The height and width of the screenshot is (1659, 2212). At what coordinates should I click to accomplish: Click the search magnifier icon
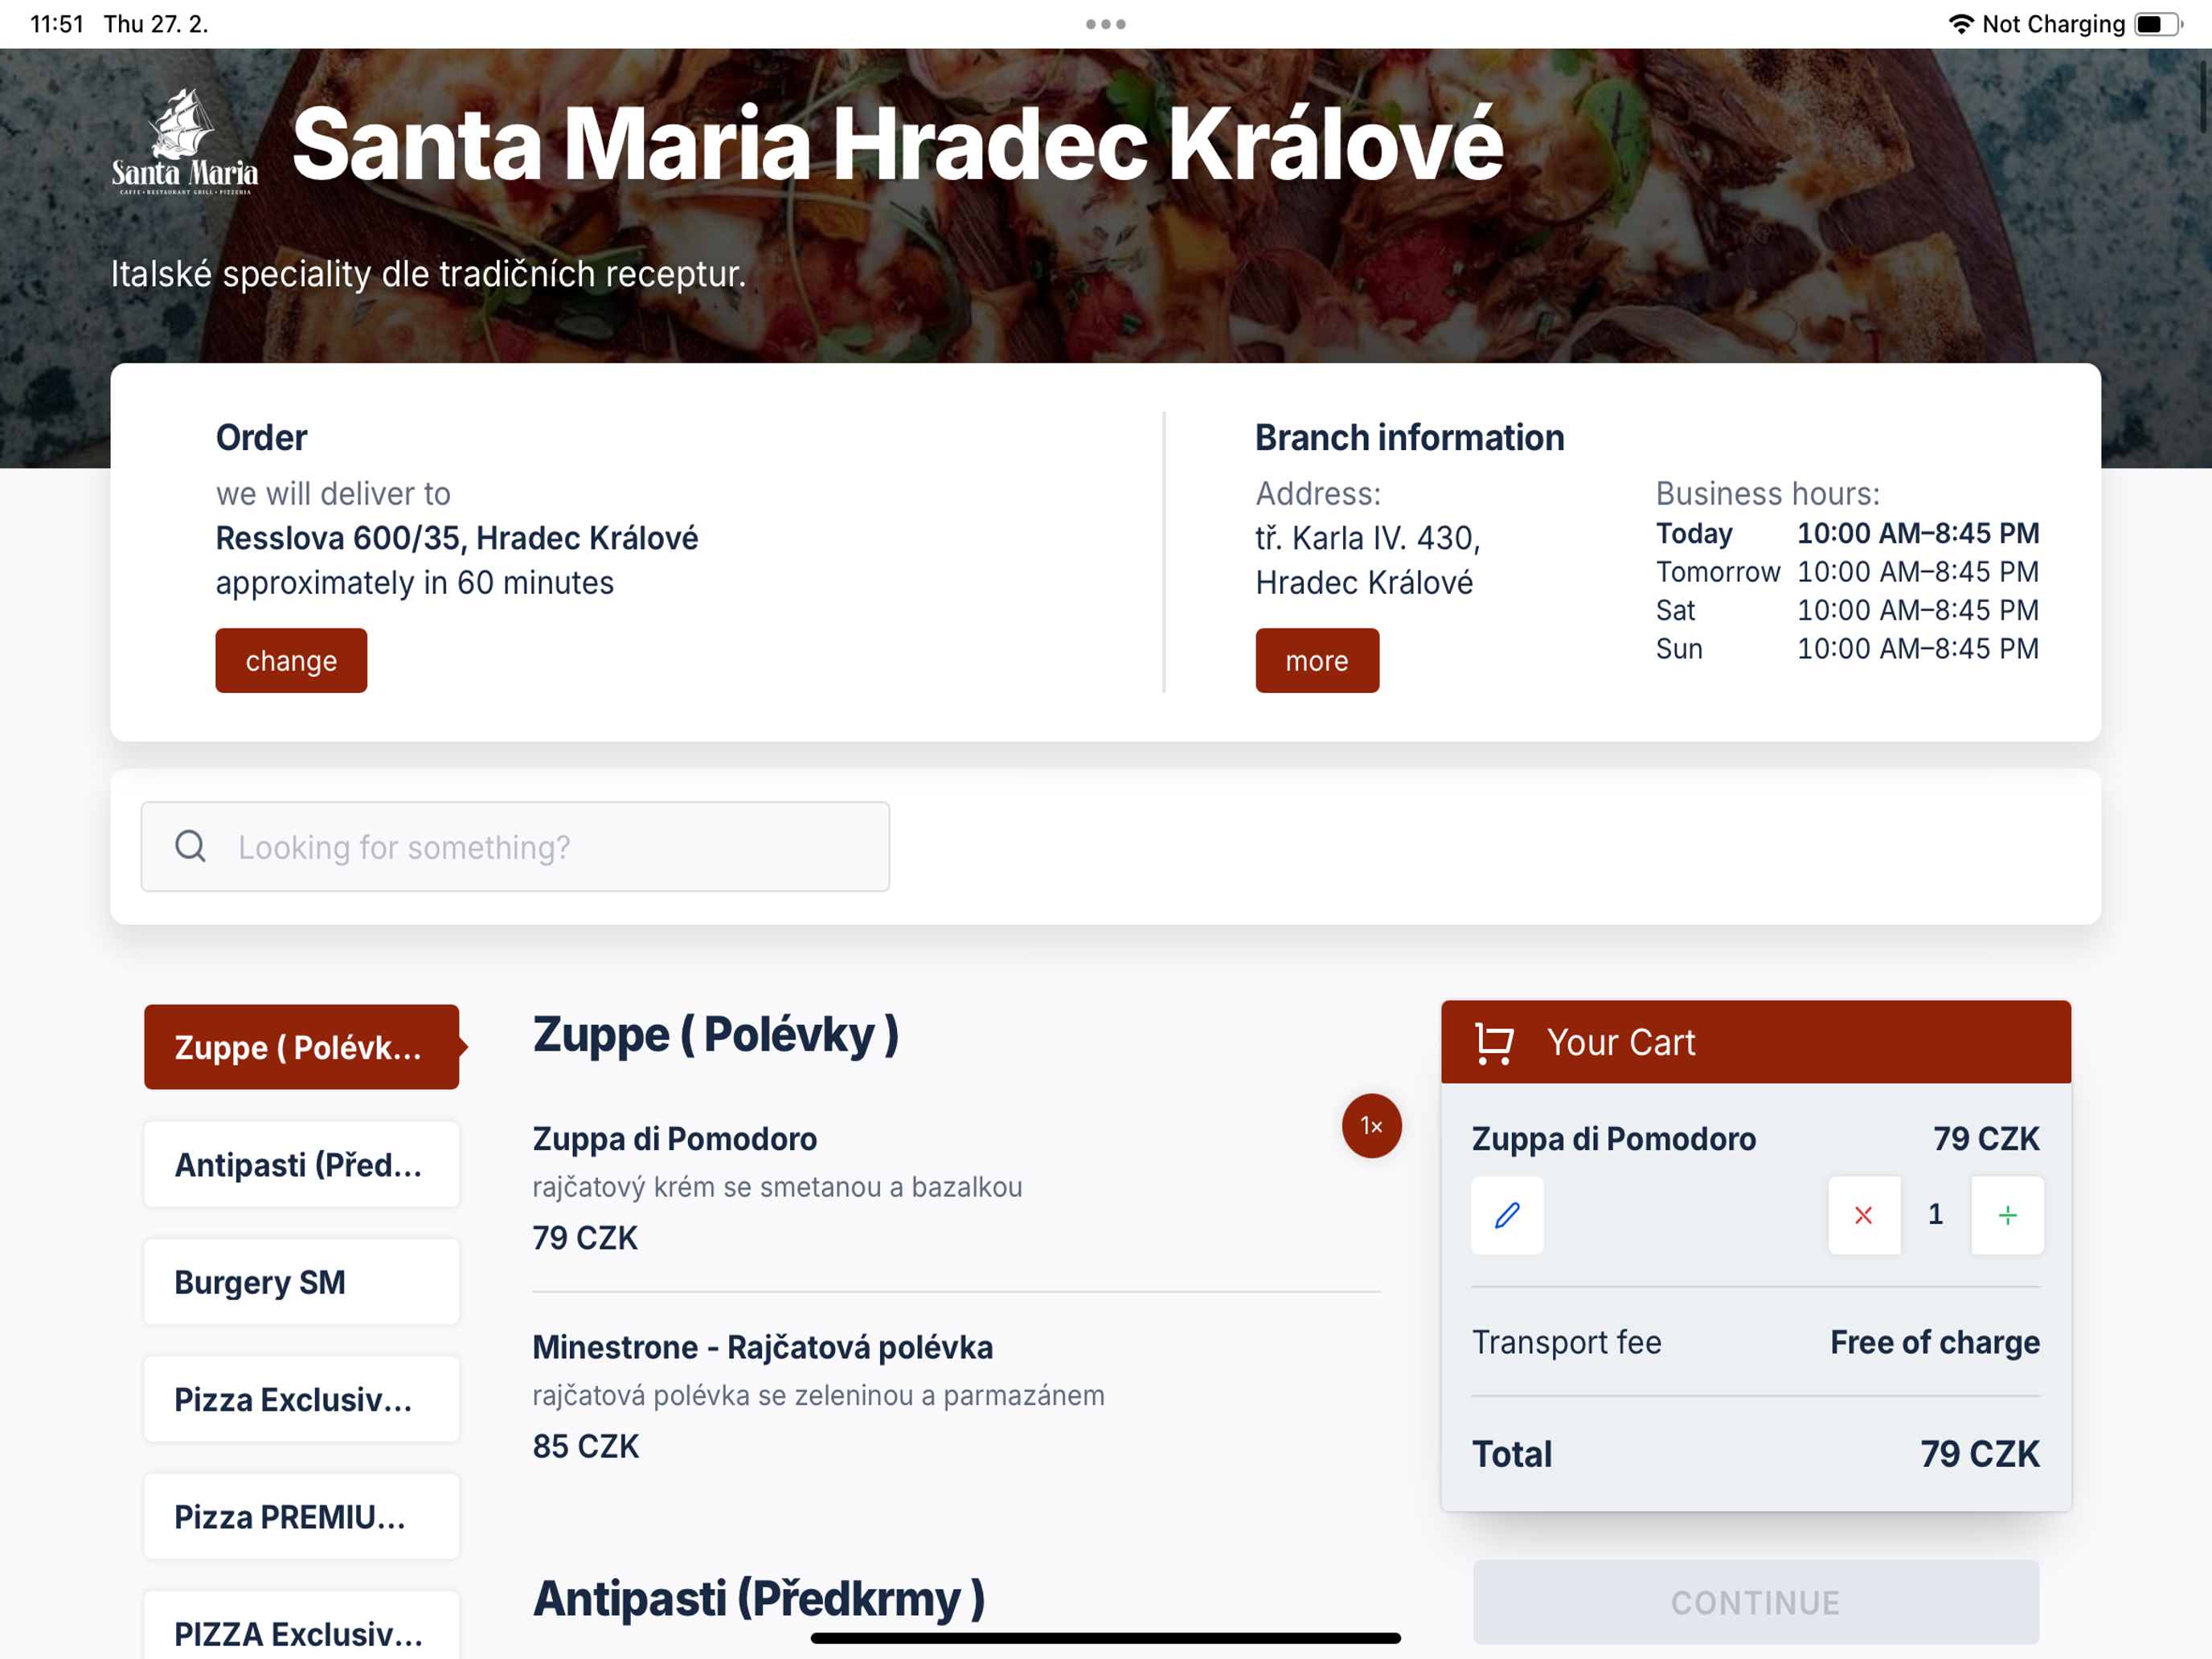click(190, 846)
